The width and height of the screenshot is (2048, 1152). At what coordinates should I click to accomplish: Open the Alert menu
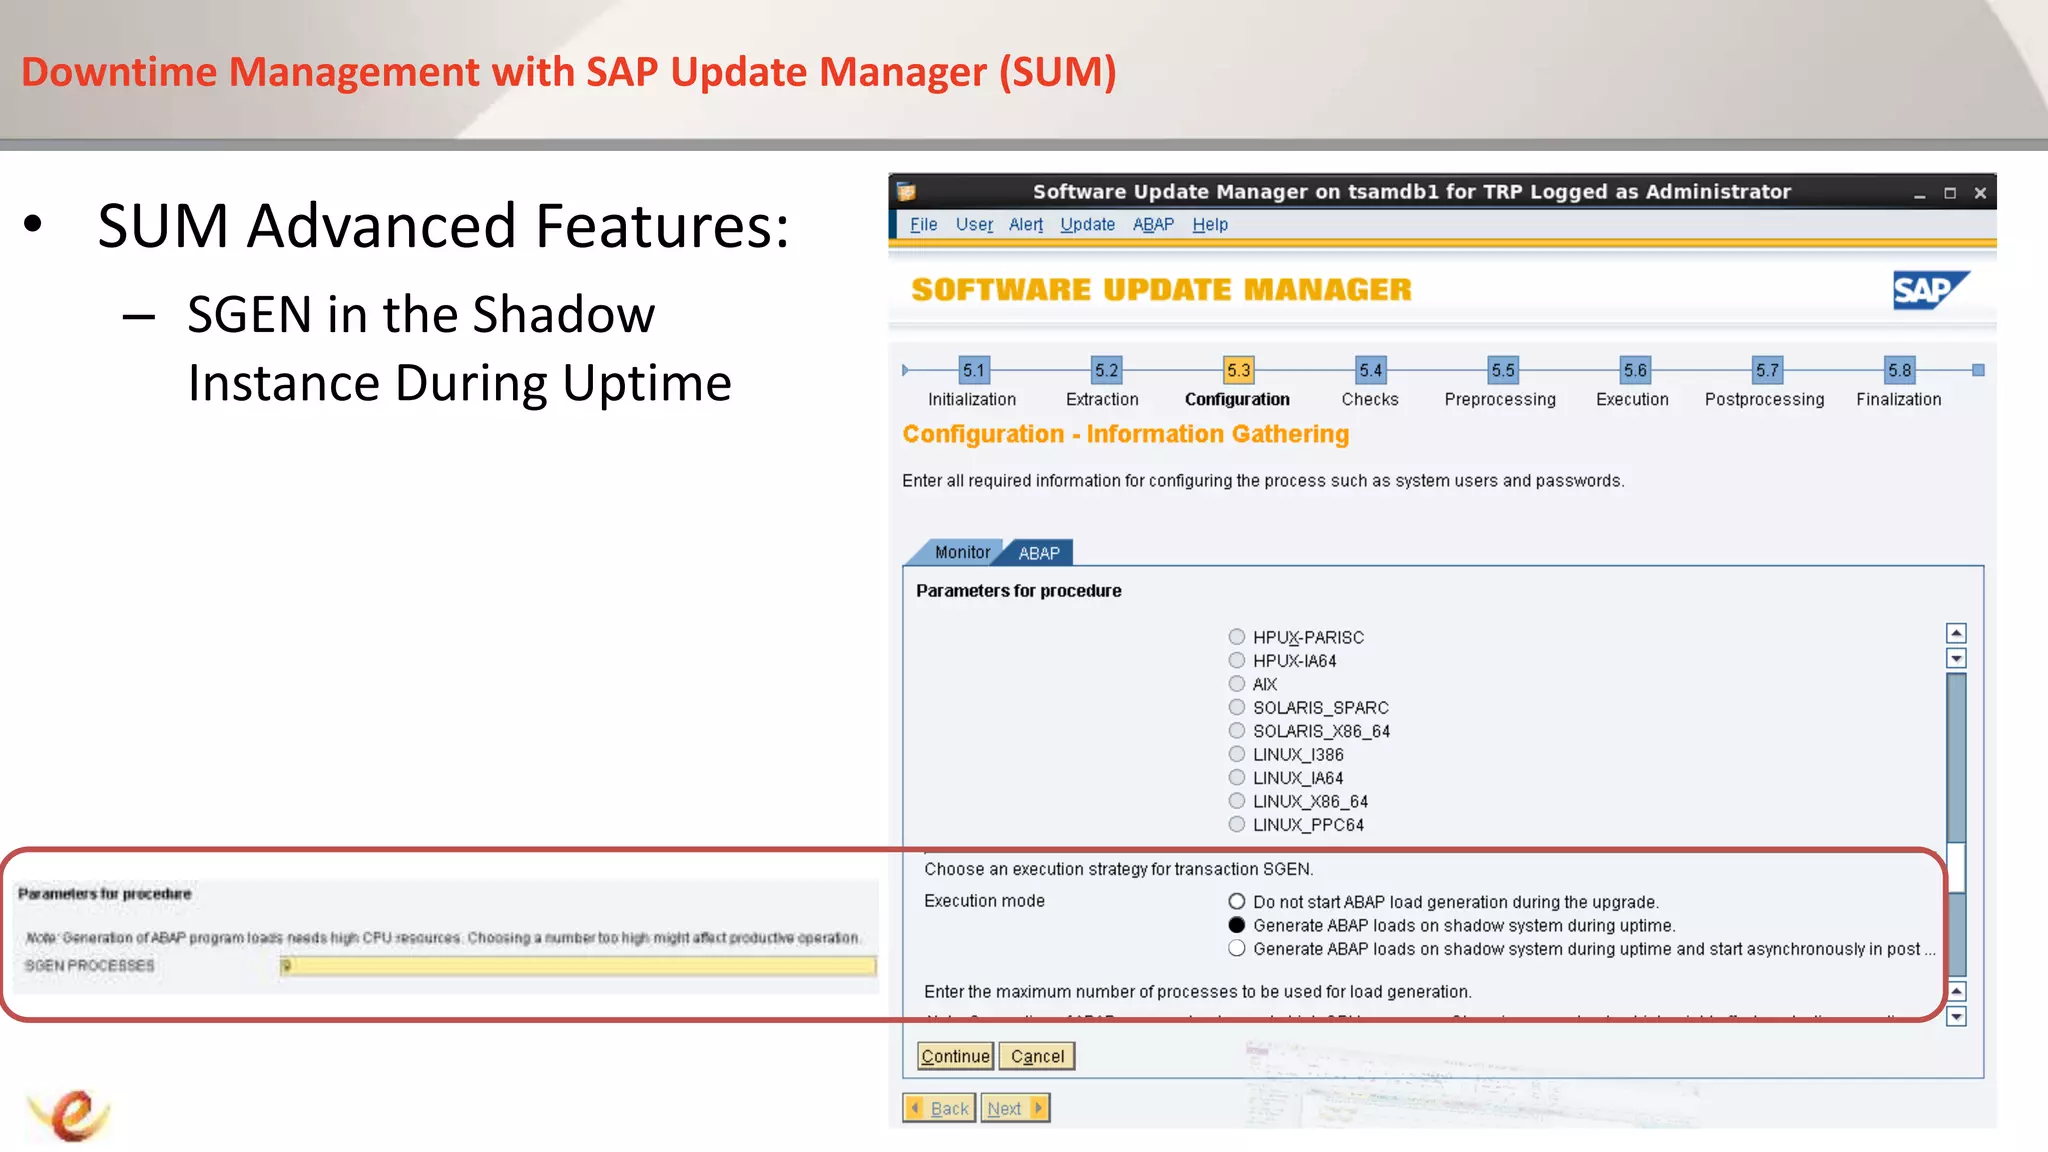click(1026, 225)
